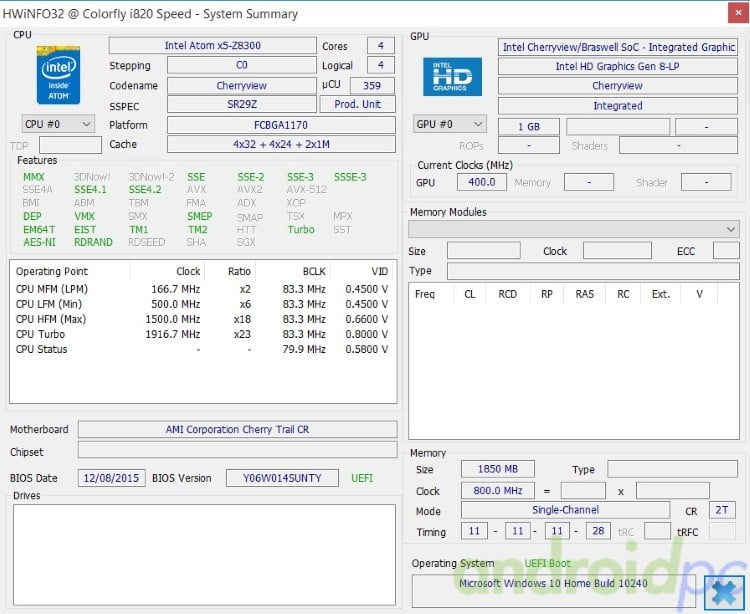
Task: Select the CPU Turbo row
Action: coord(202,334)
